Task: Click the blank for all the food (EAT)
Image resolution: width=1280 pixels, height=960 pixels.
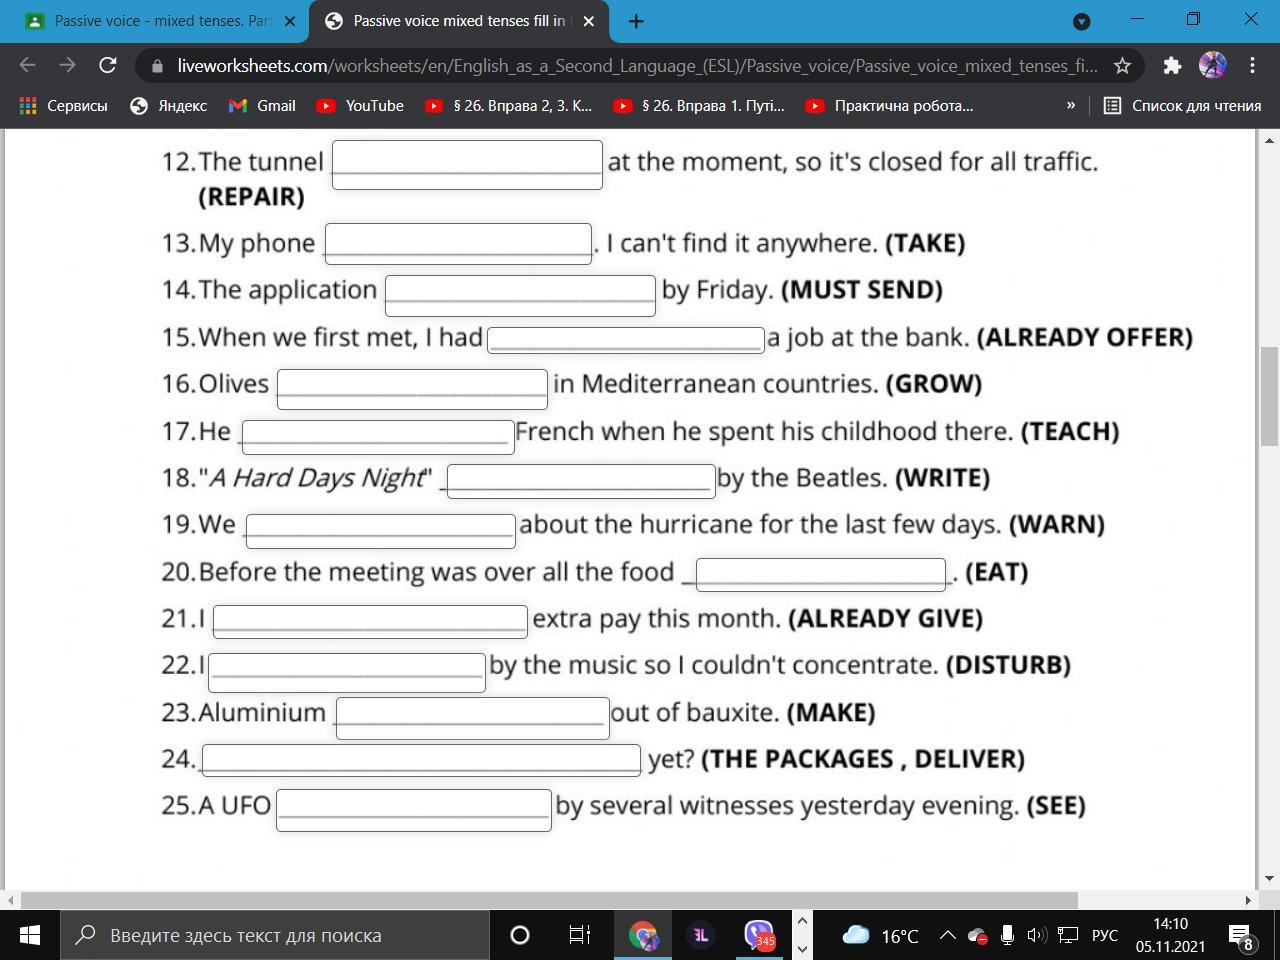Action: click(821, 575)
